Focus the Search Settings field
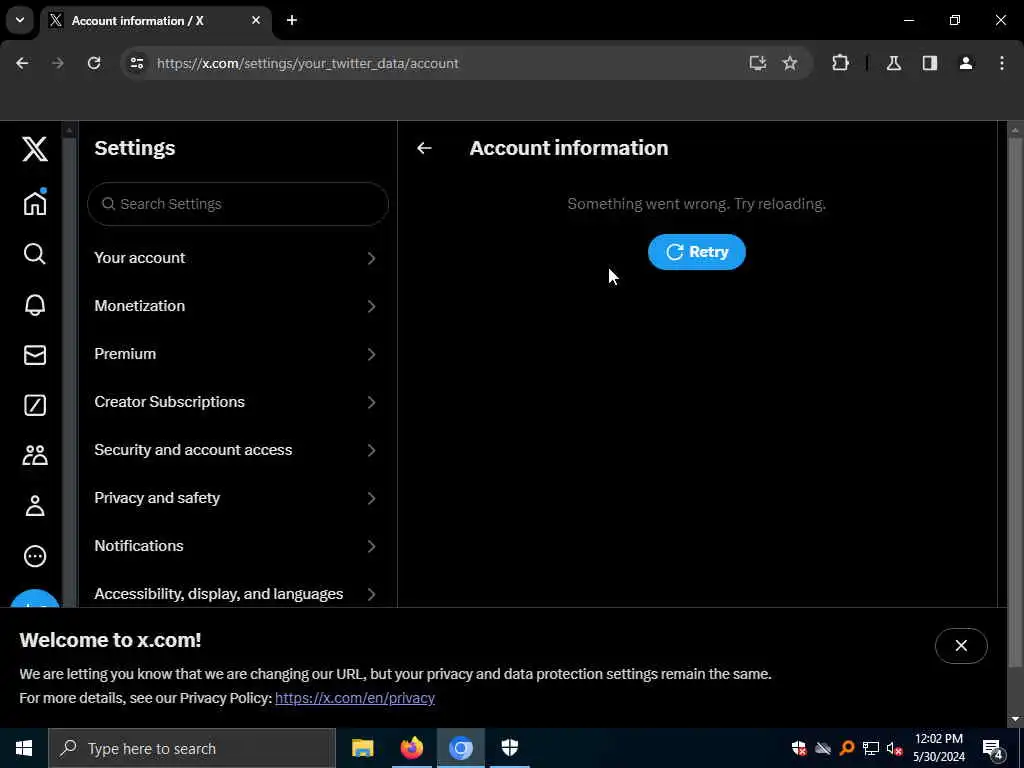Viewport: 1024px width, 768px height. point(238,204)
